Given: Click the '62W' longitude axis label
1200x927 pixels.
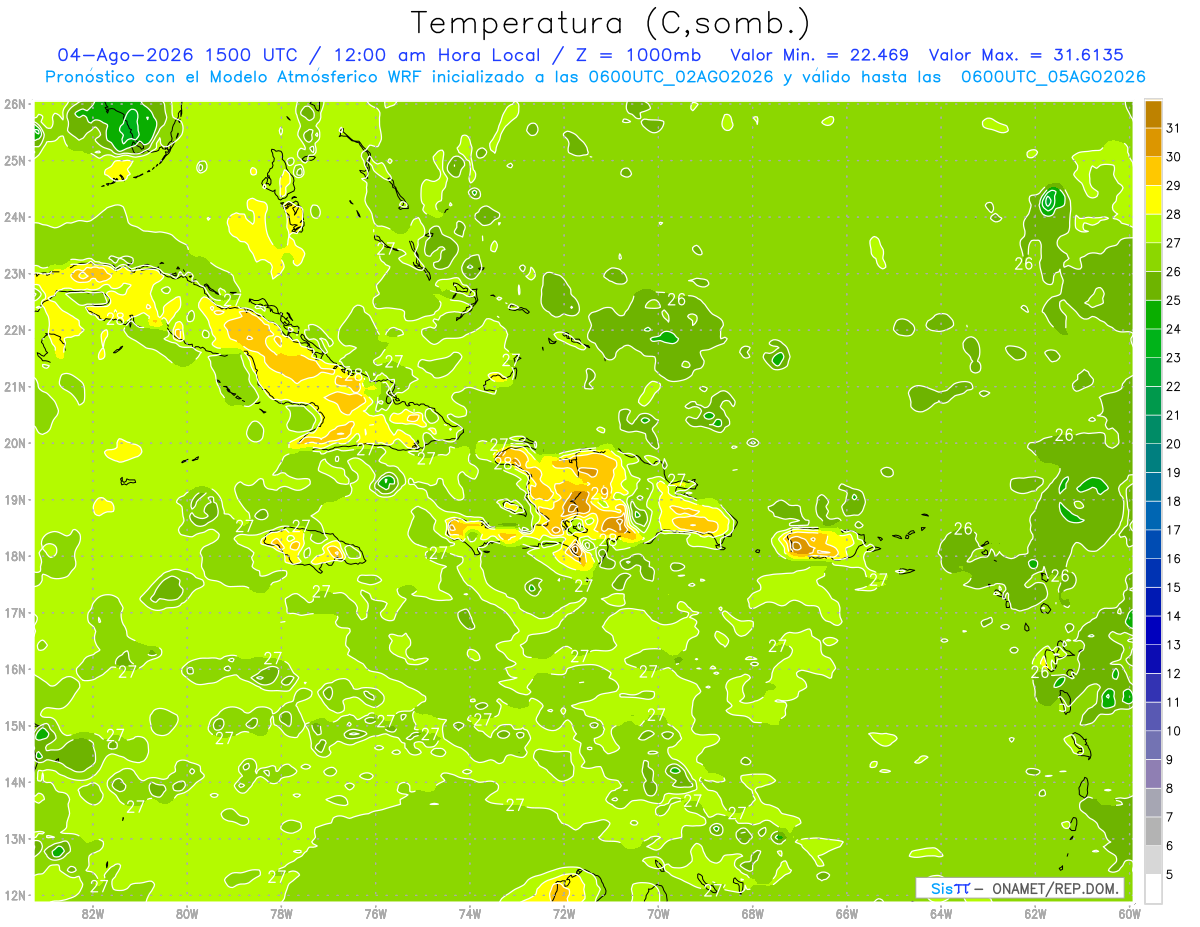Looking at the screenshot, I should (x=1035, y=913).
